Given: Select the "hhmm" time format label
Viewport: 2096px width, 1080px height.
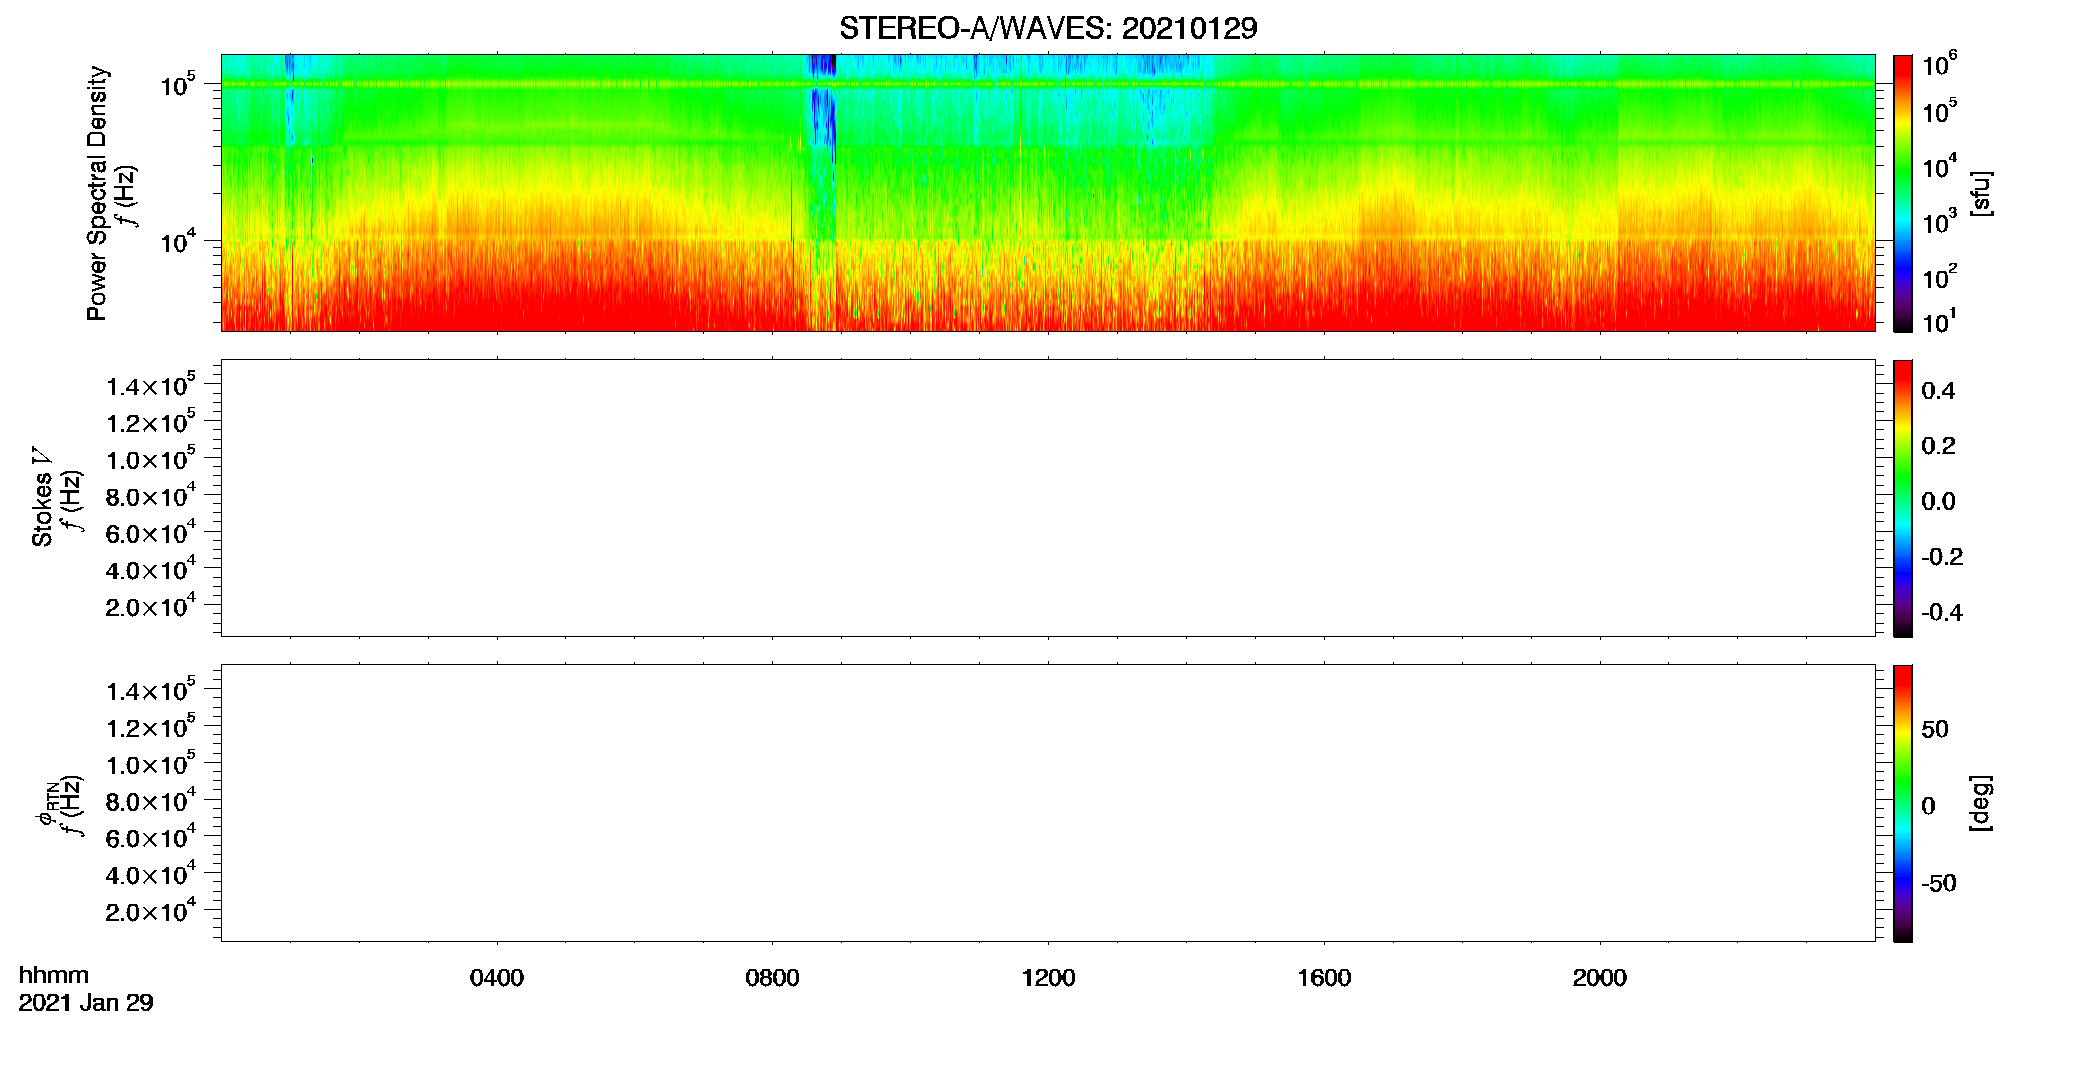Looking at the screenshot, I should click(54, 975).
